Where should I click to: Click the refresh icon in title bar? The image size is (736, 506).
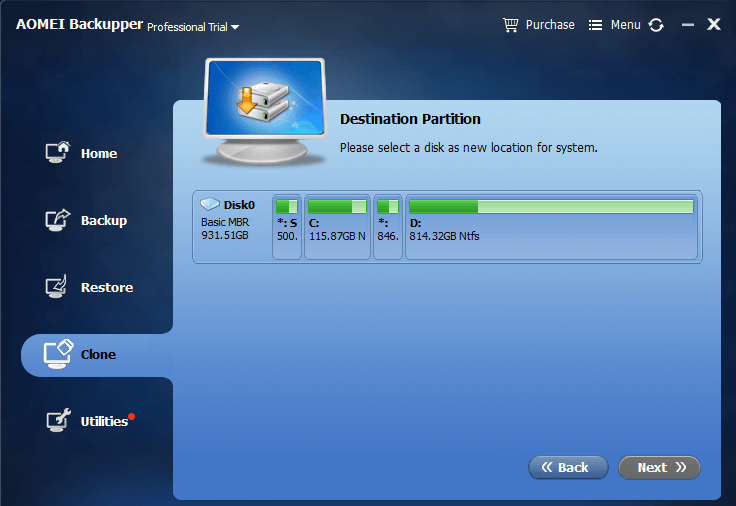[x=656, y=25]
